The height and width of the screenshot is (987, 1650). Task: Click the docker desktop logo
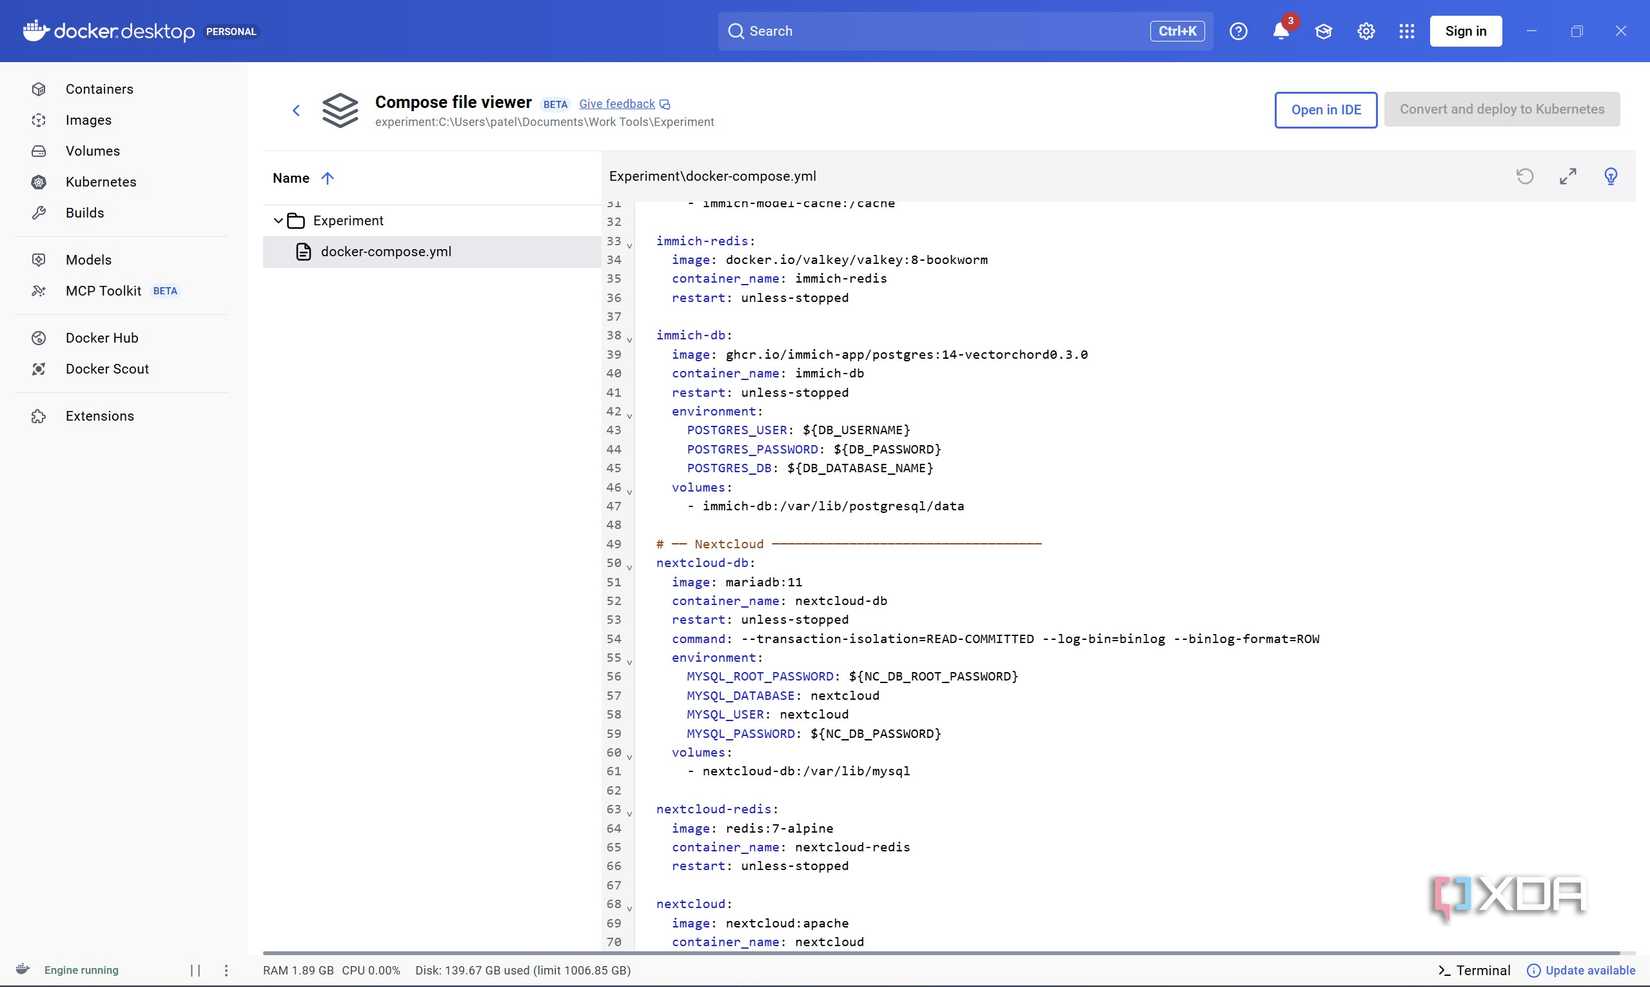[109, 31]
